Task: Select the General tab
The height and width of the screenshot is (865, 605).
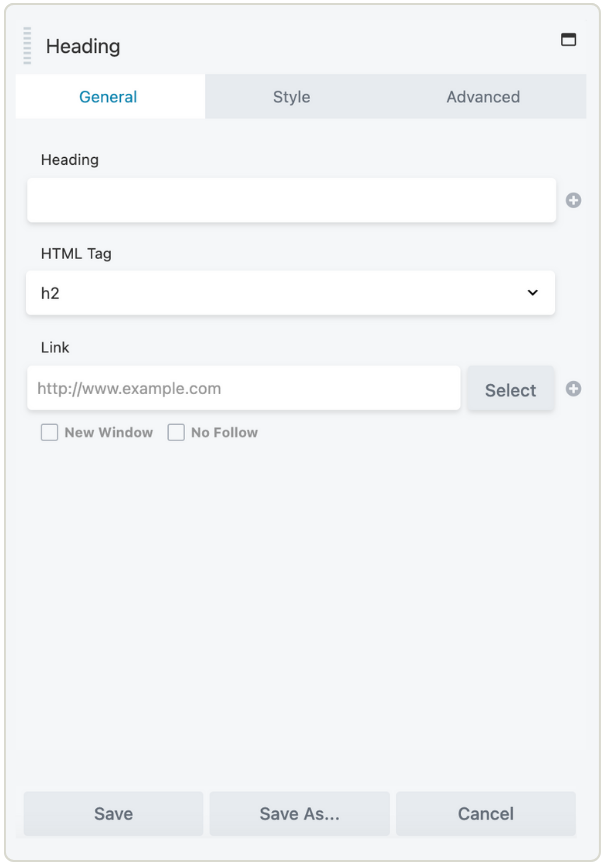Action: [x=109, y=96]
